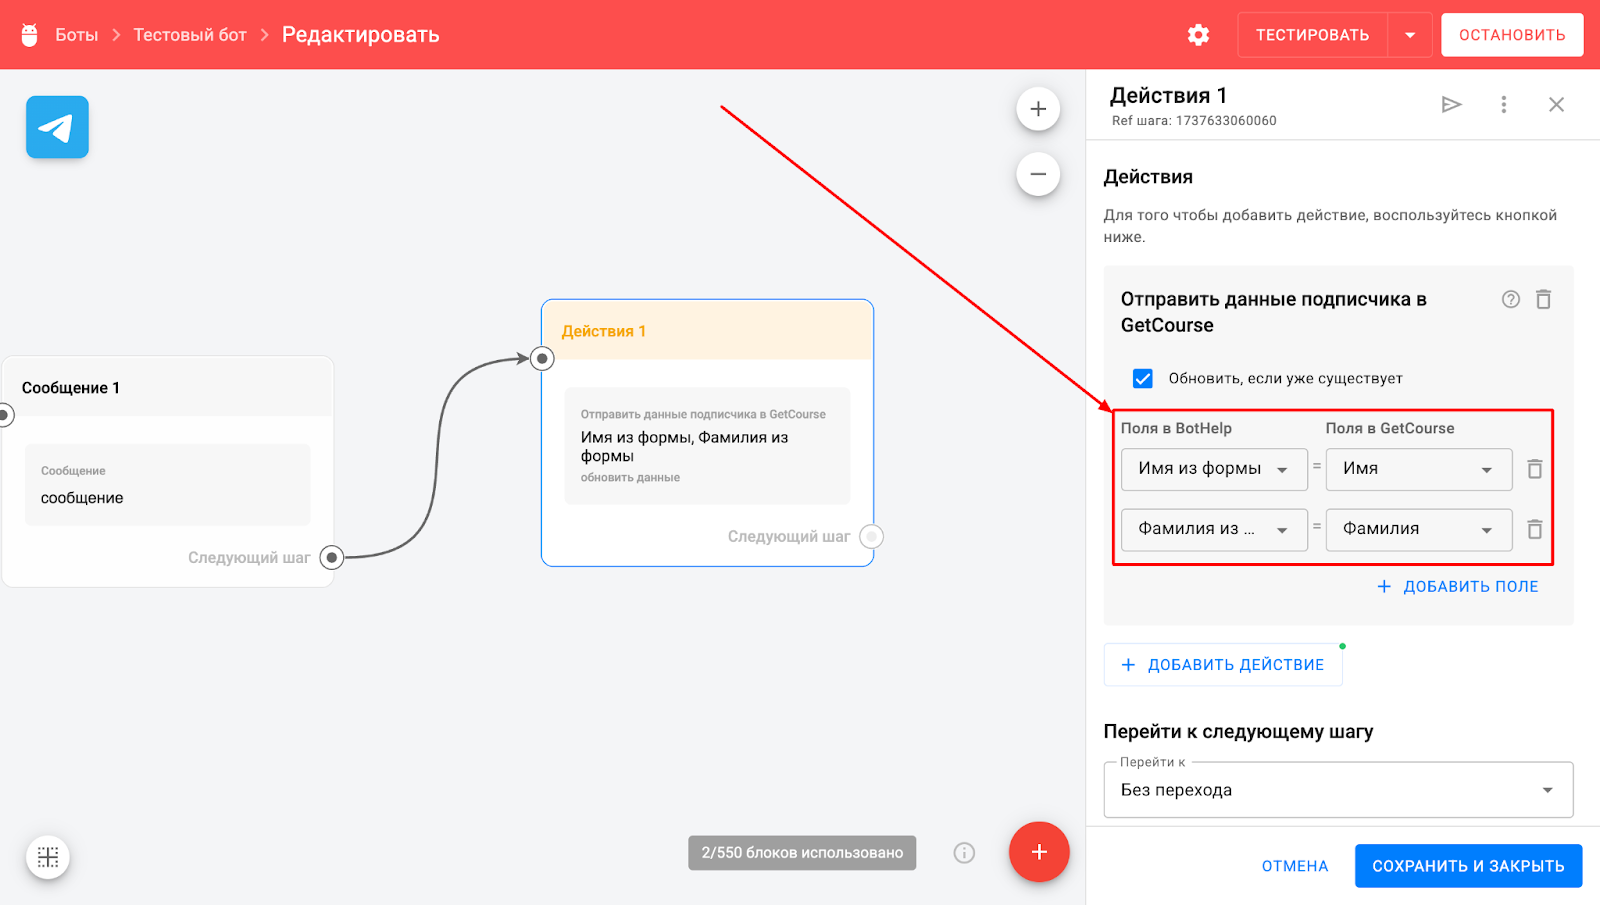Open bot settings gear icon

1198,35
